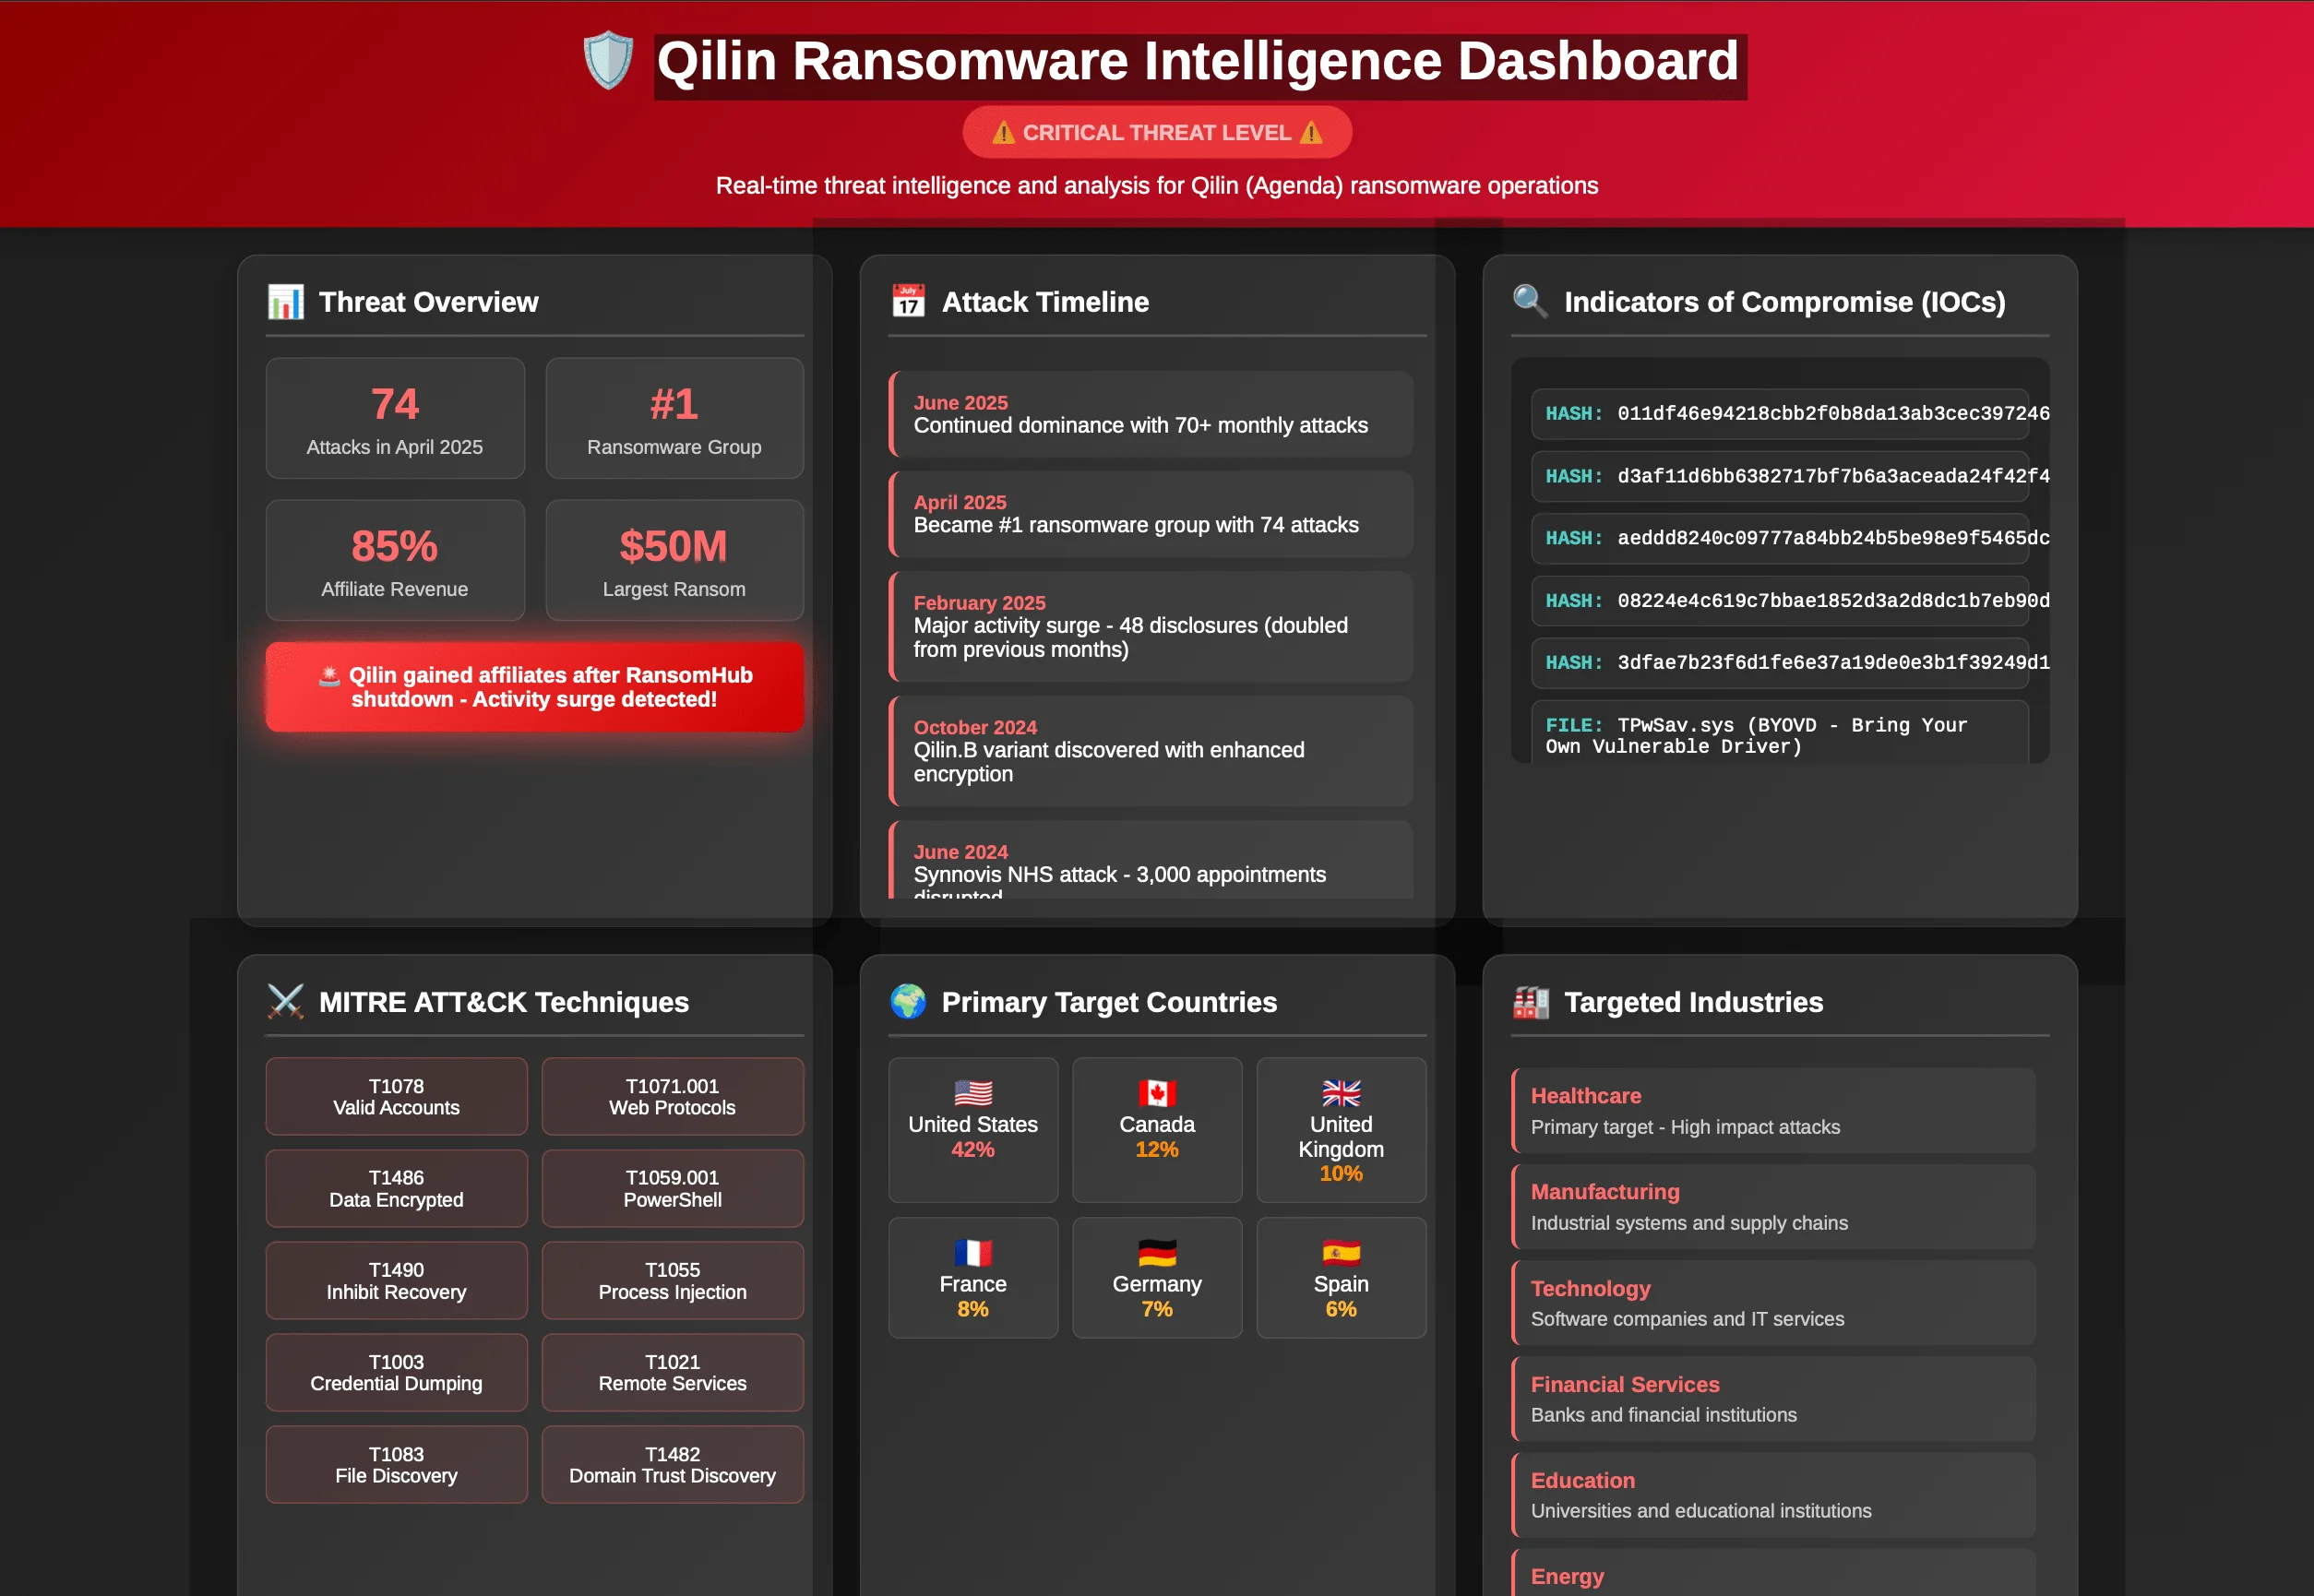Click the United States flag icon

pos(973,1093)
